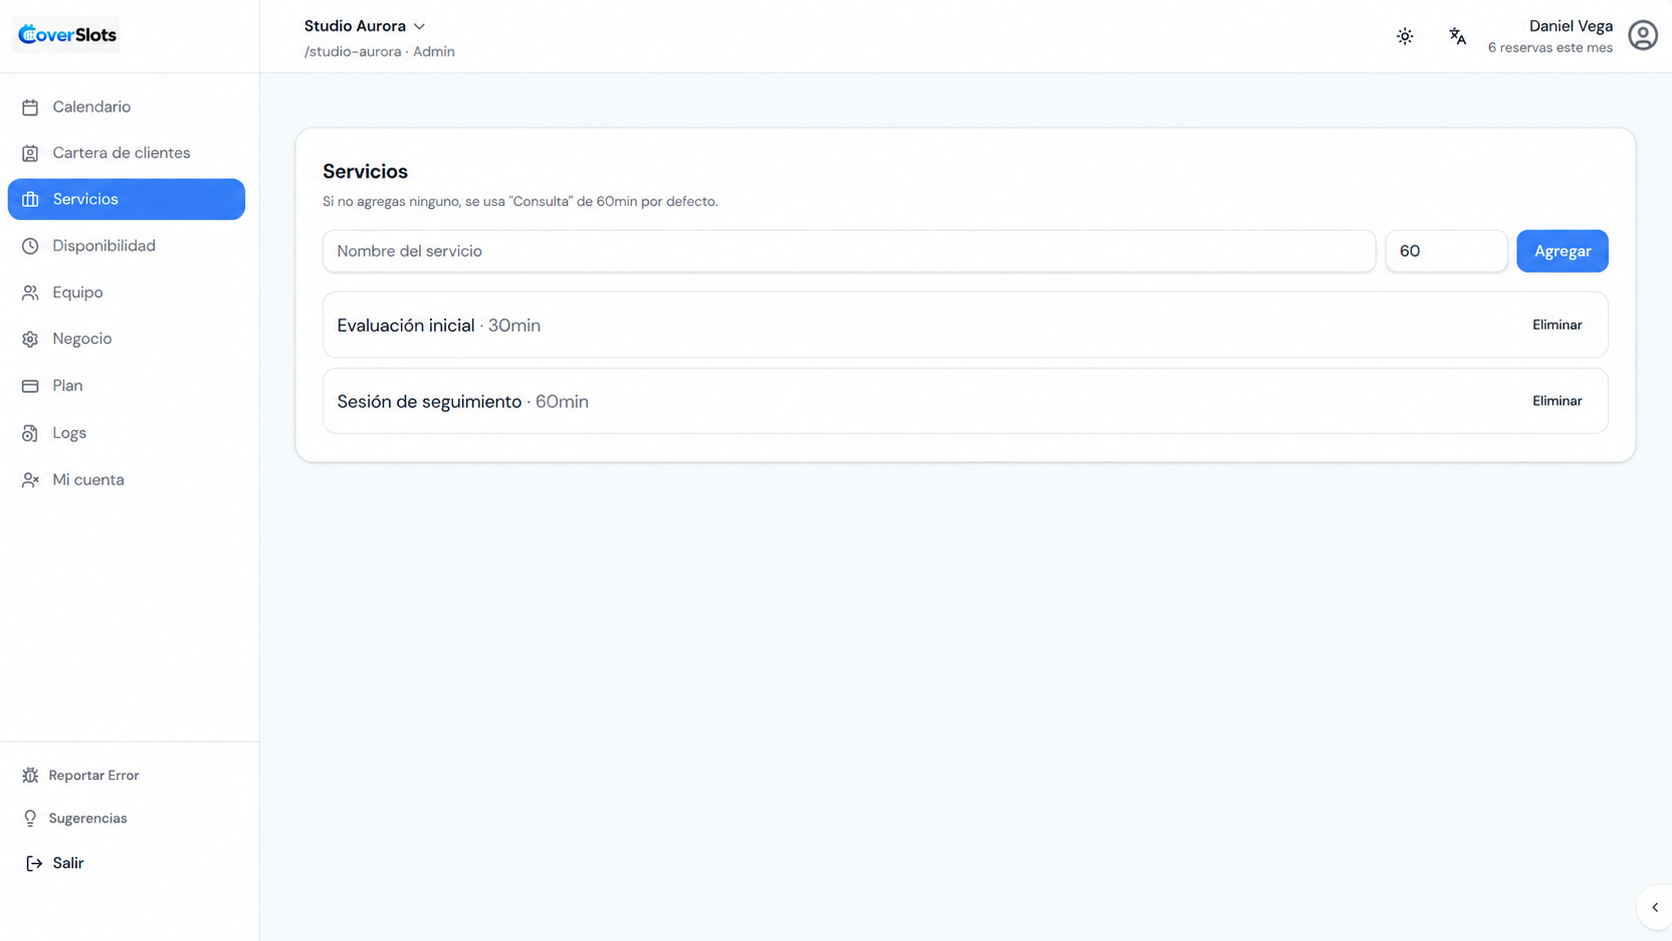Eliminar the Evaluación inicial service
The height and width of the screenshot is (941, 1672).
pos(1557,325)
